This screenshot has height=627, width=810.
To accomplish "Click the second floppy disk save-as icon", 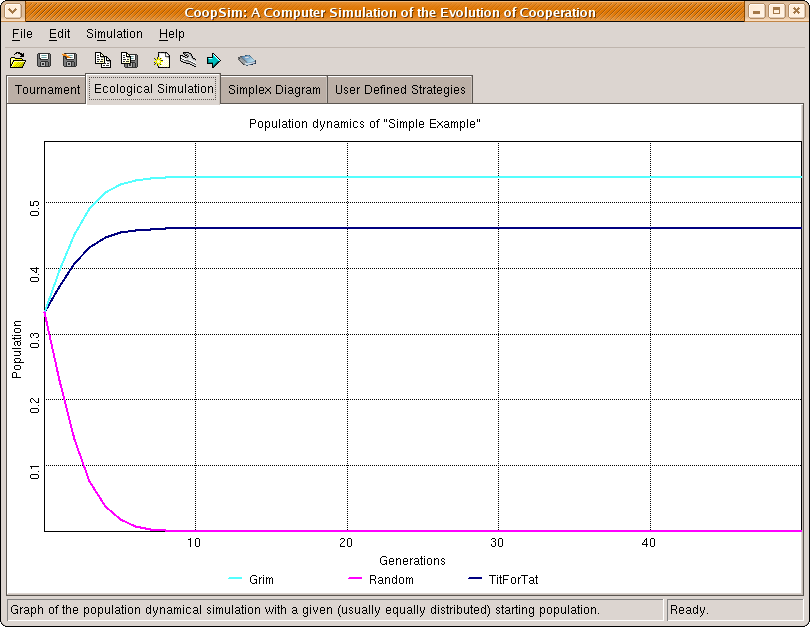I will click(x=70, y=61).
